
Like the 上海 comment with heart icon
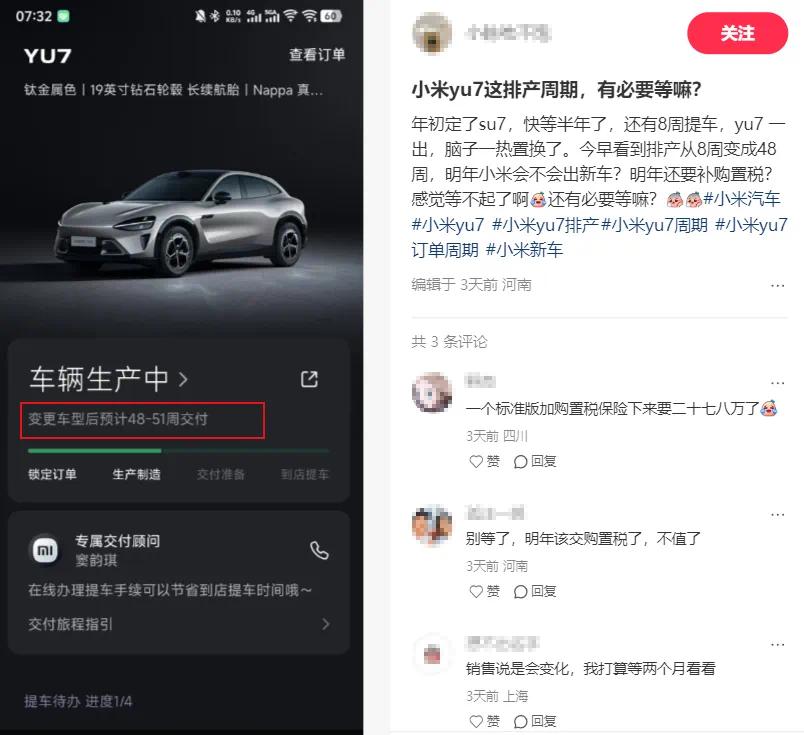pos(484,721)
